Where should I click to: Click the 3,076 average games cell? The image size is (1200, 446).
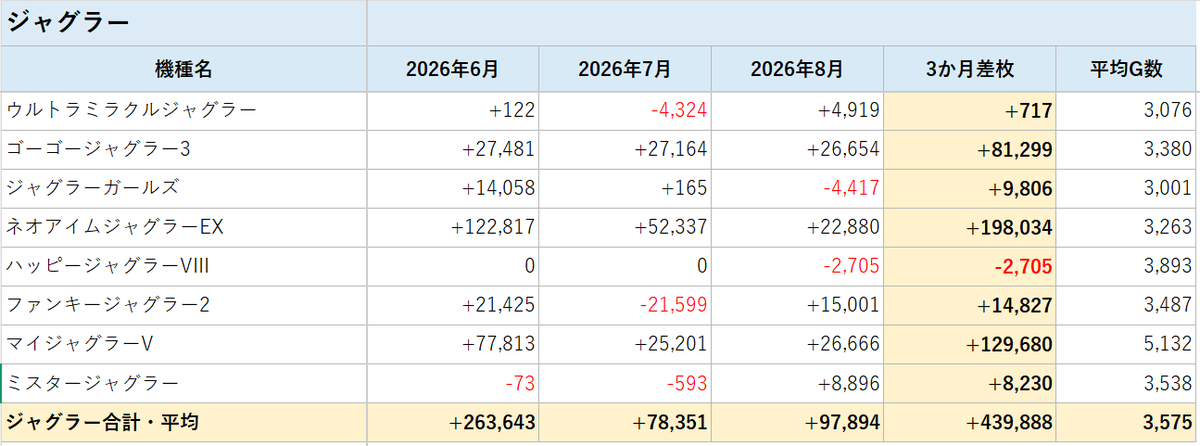tap(1128, 111)
